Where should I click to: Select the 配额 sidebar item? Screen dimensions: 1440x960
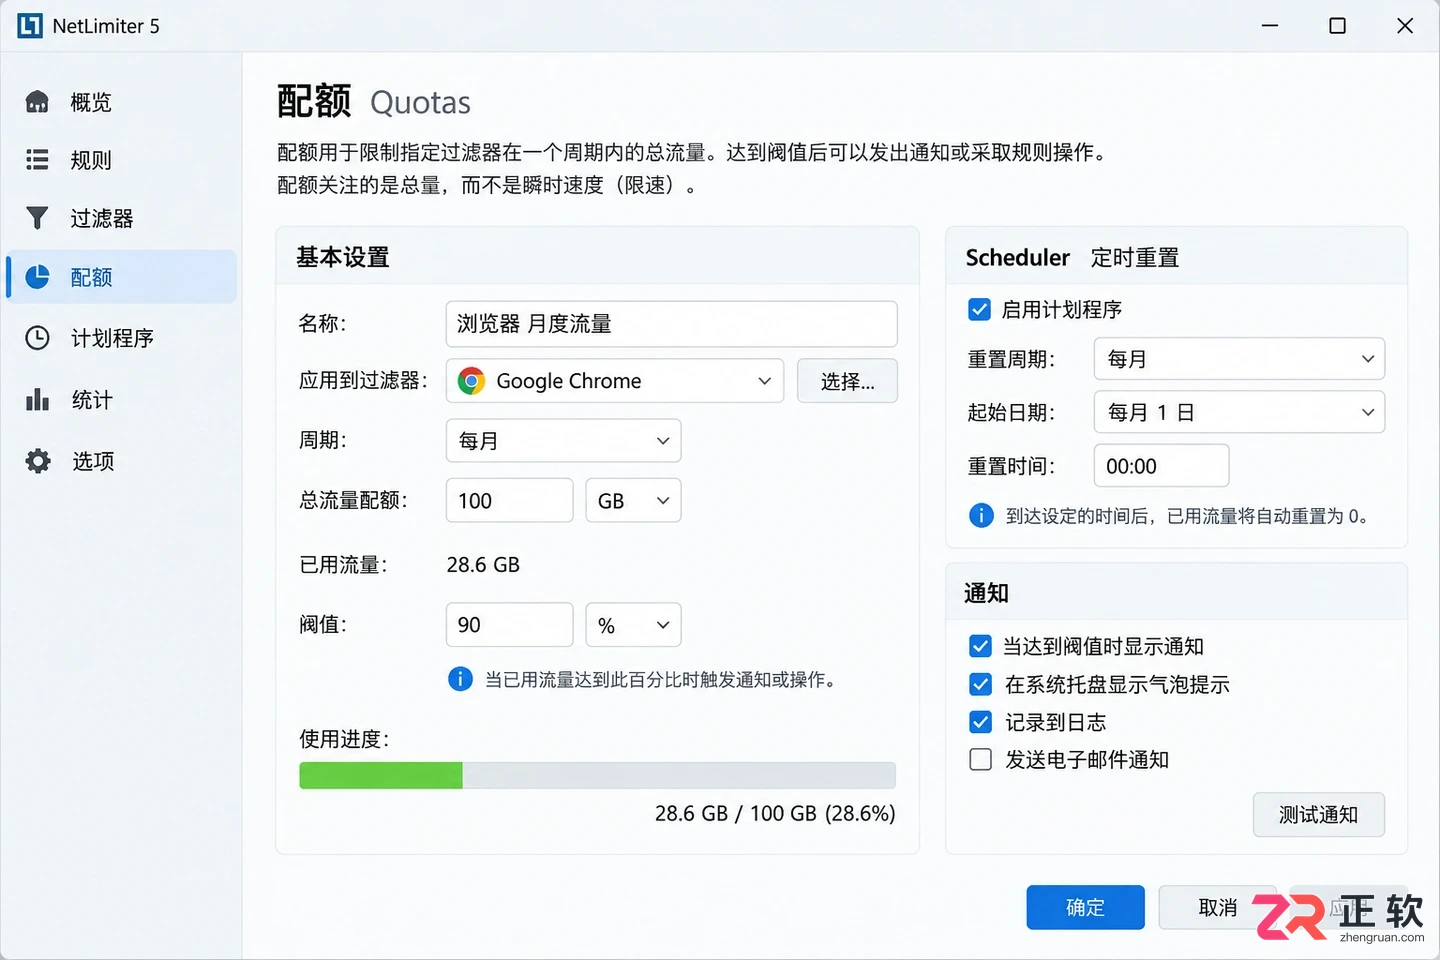pyautogui.click(x=122, y=277)
